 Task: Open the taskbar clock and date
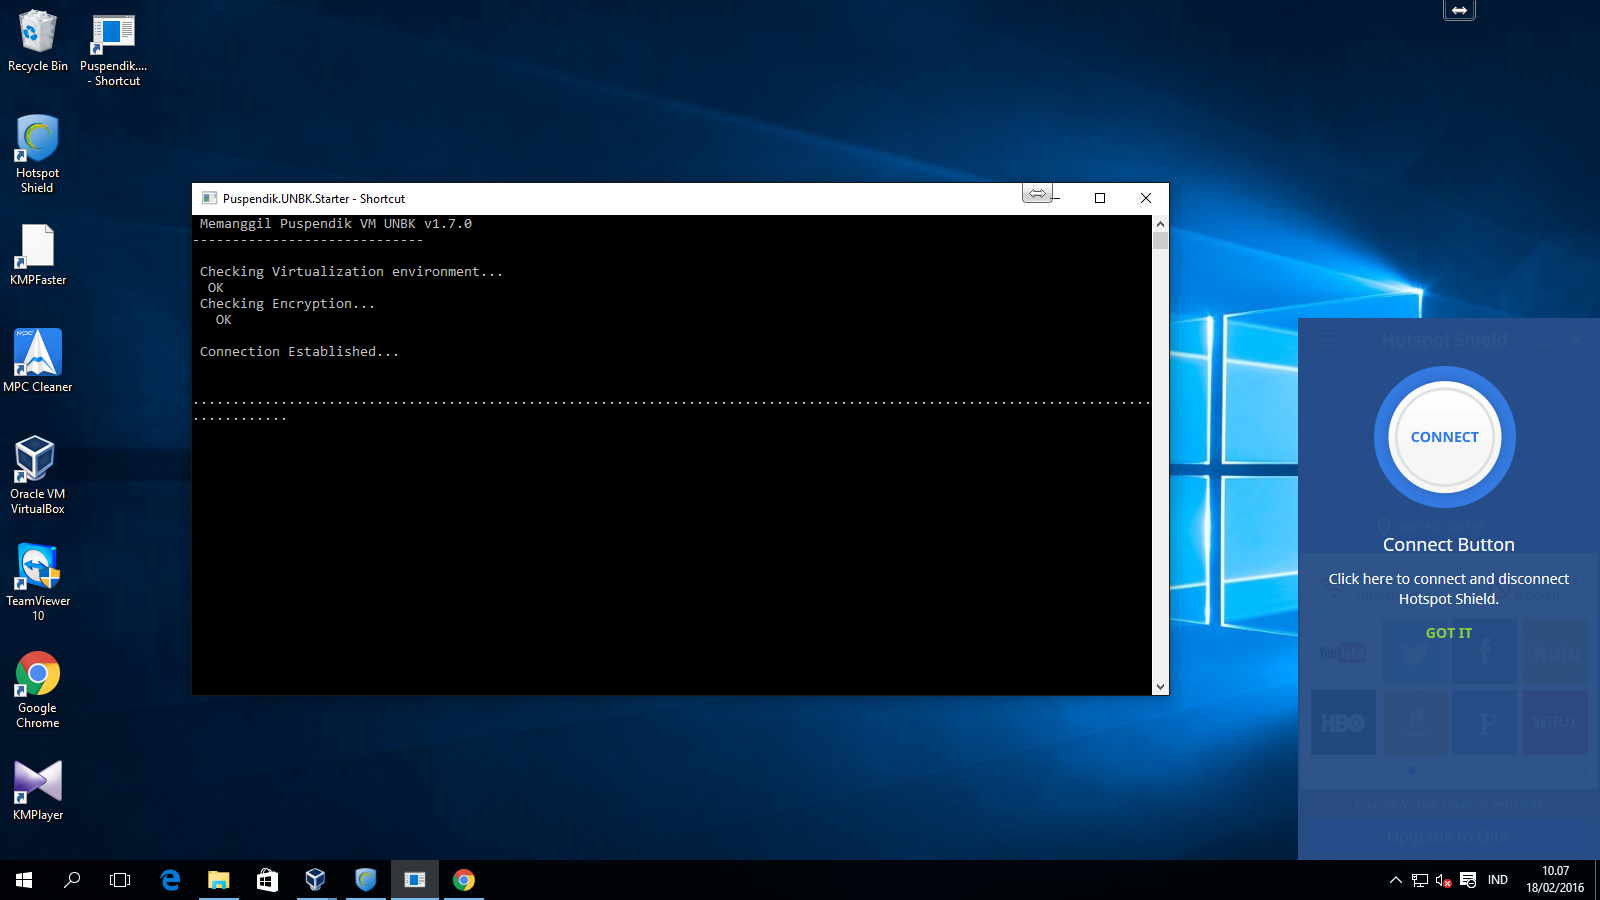tap(1554, 880)
